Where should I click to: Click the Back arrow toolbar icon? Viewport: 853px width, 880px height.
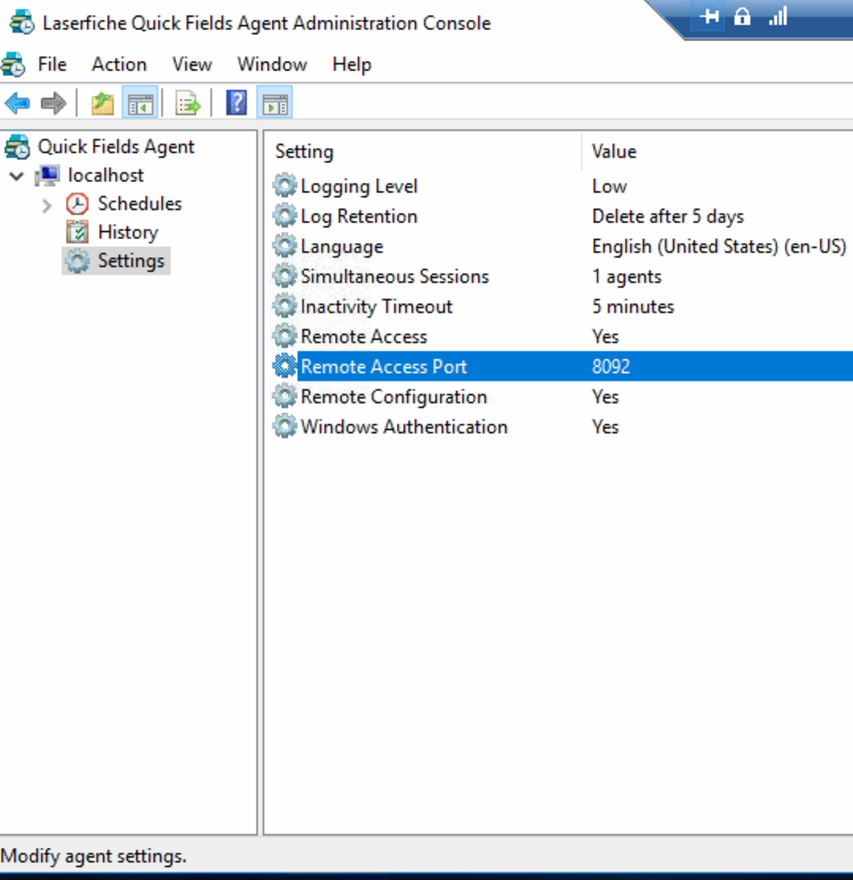17,103
